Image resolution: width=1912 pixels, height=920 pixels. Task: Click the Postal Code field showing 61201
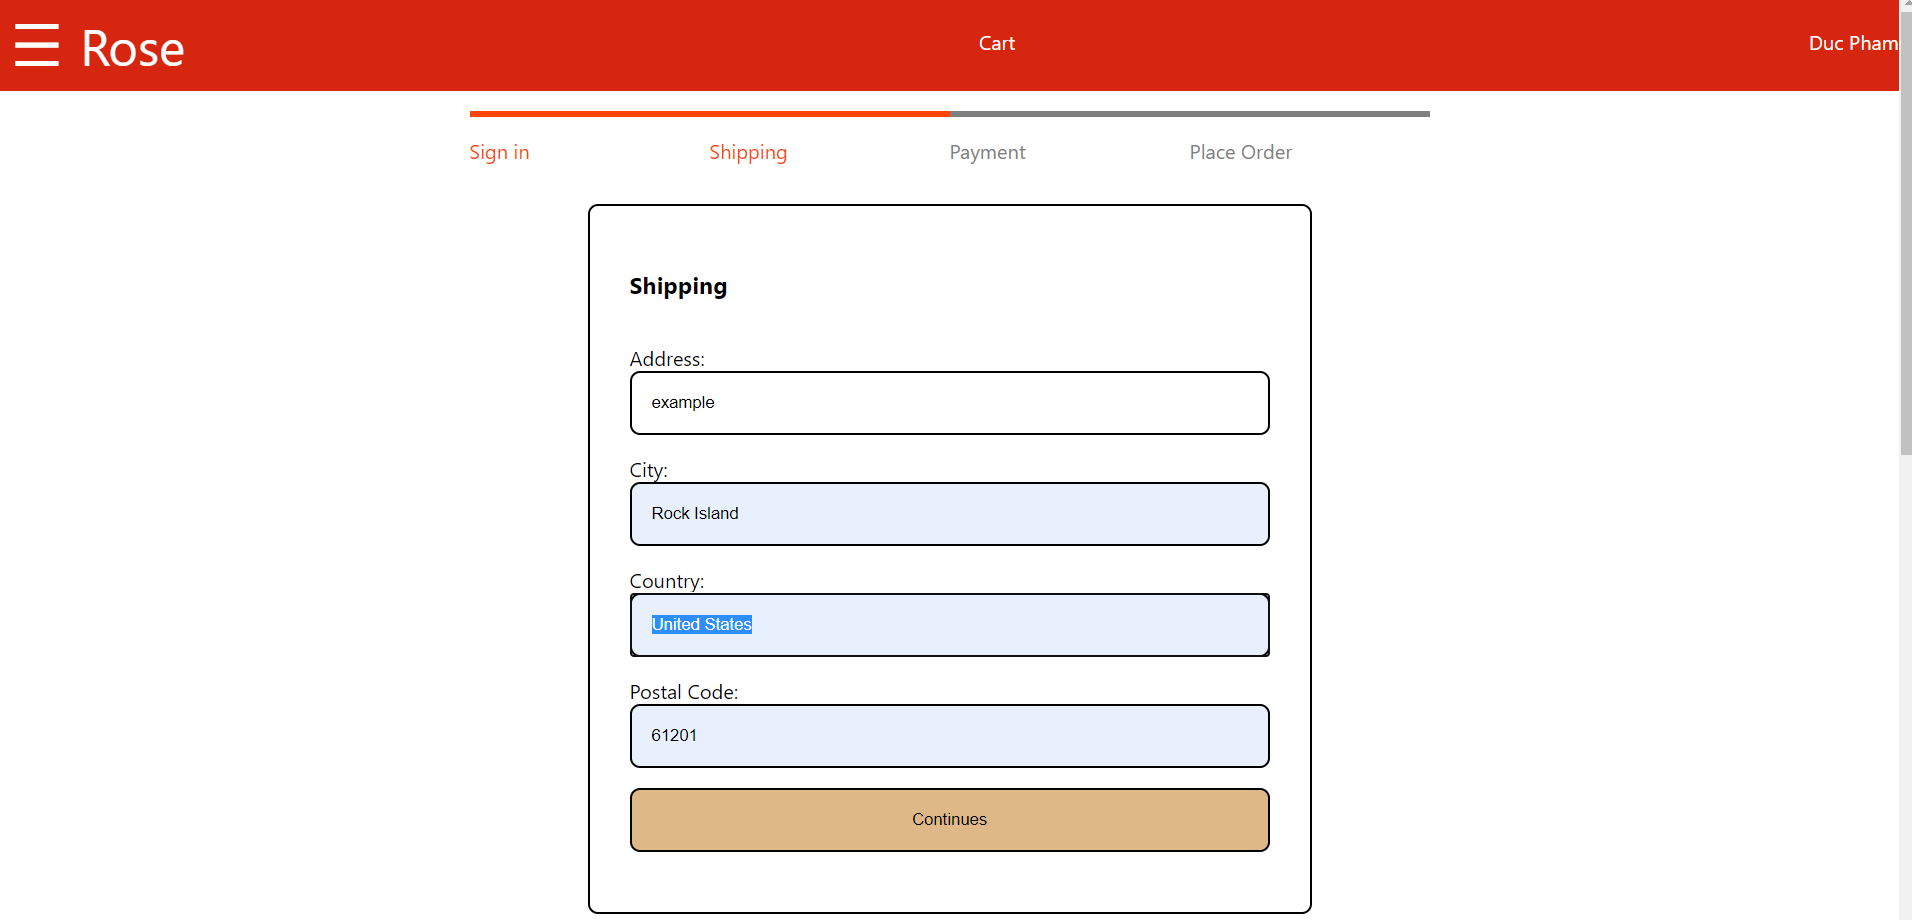click(x=948, y=736)
